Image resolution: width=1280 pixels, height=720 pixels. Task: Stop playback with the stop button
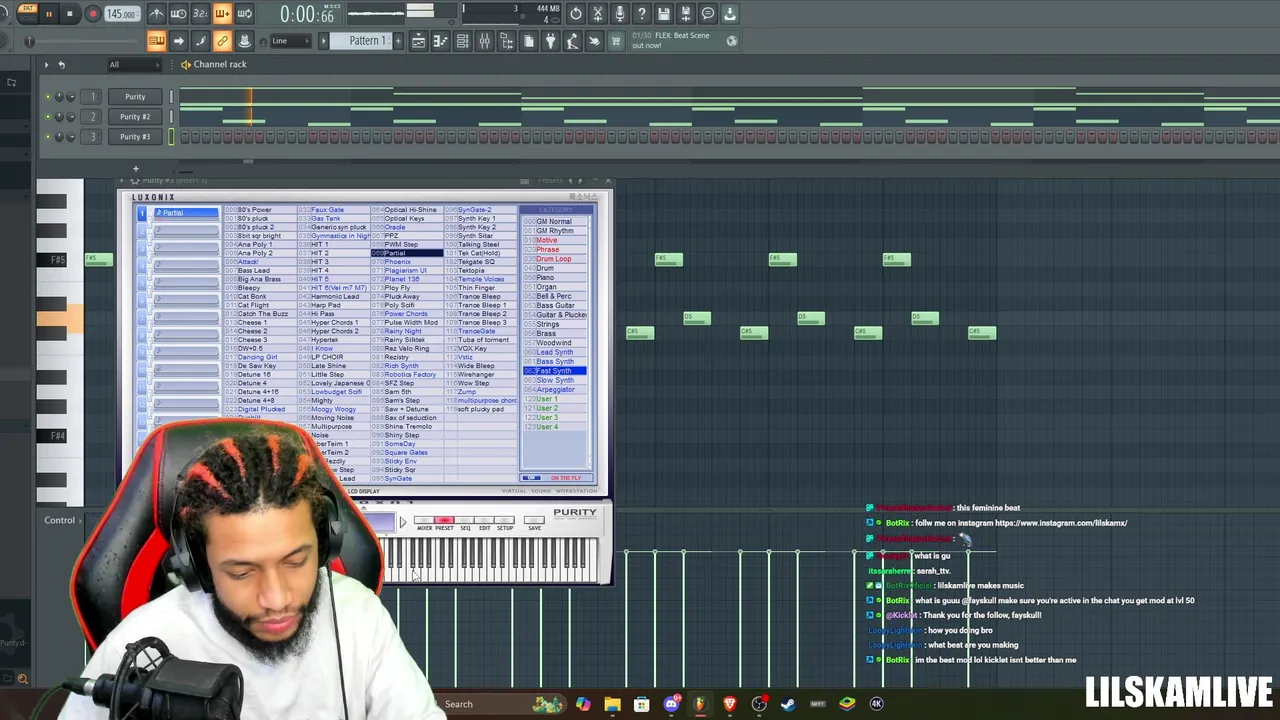click(70, 14)
